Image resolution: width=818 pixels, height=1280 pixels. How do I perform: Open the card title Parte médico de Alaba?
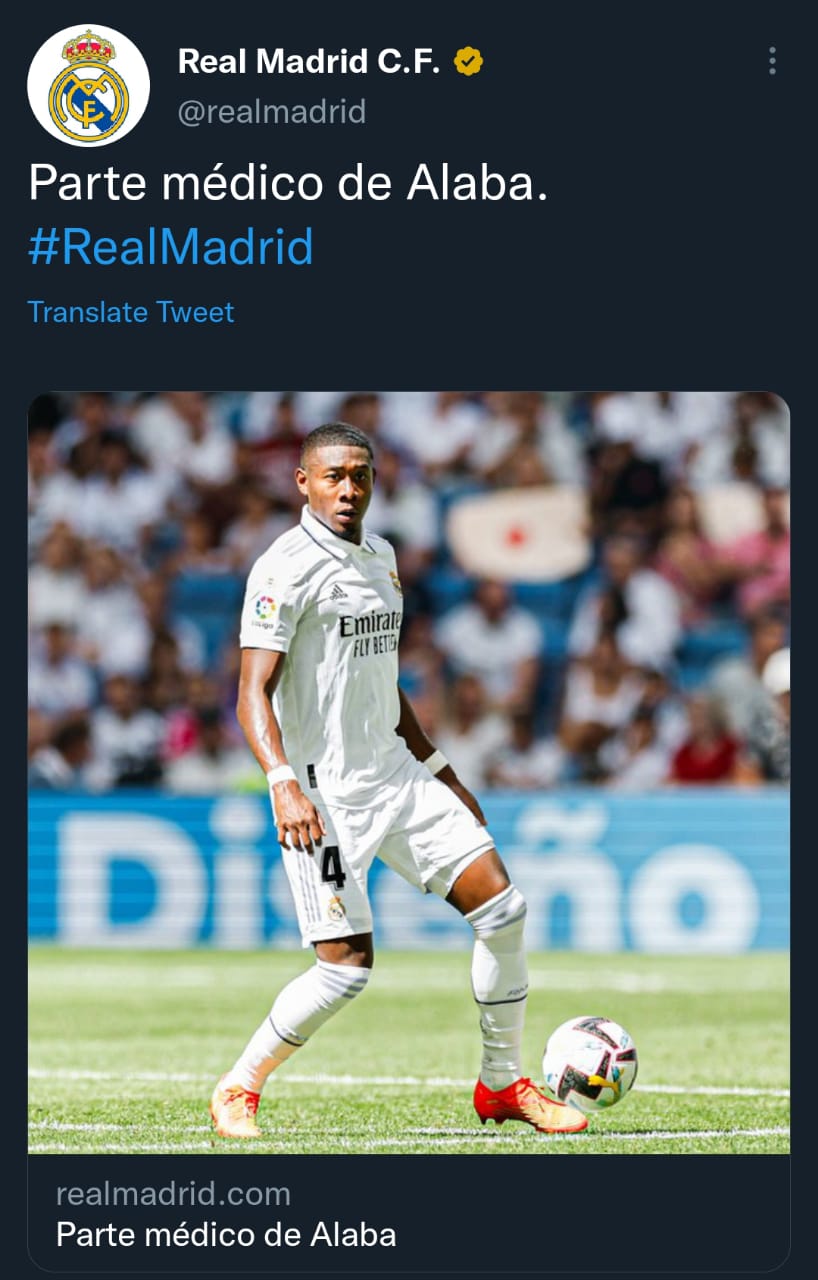point(226,1235)
